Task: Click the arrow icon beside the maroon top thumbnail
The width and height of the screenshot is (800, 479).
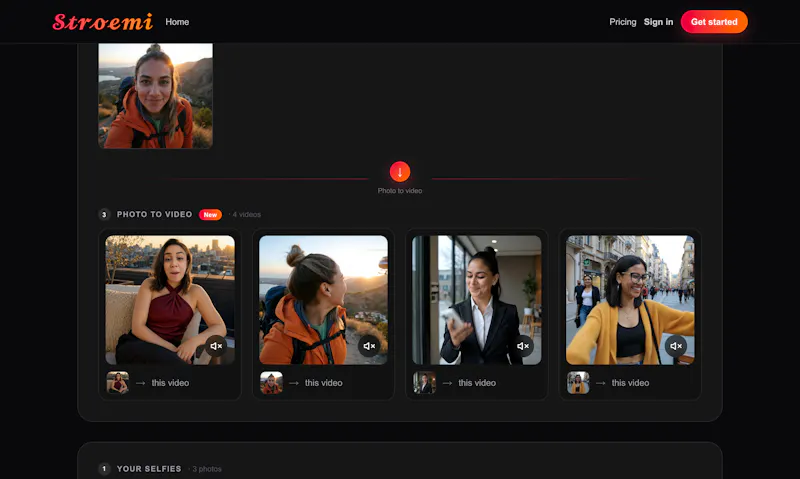Action: click(140, 383)
